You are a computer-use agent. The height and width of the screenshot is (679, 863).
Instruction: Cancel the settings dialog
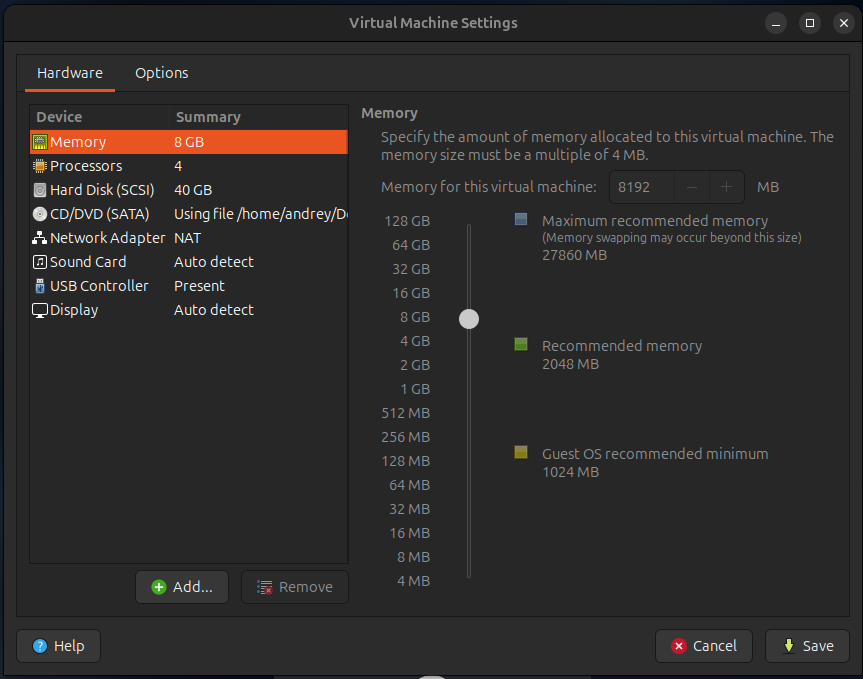point(703,646)
